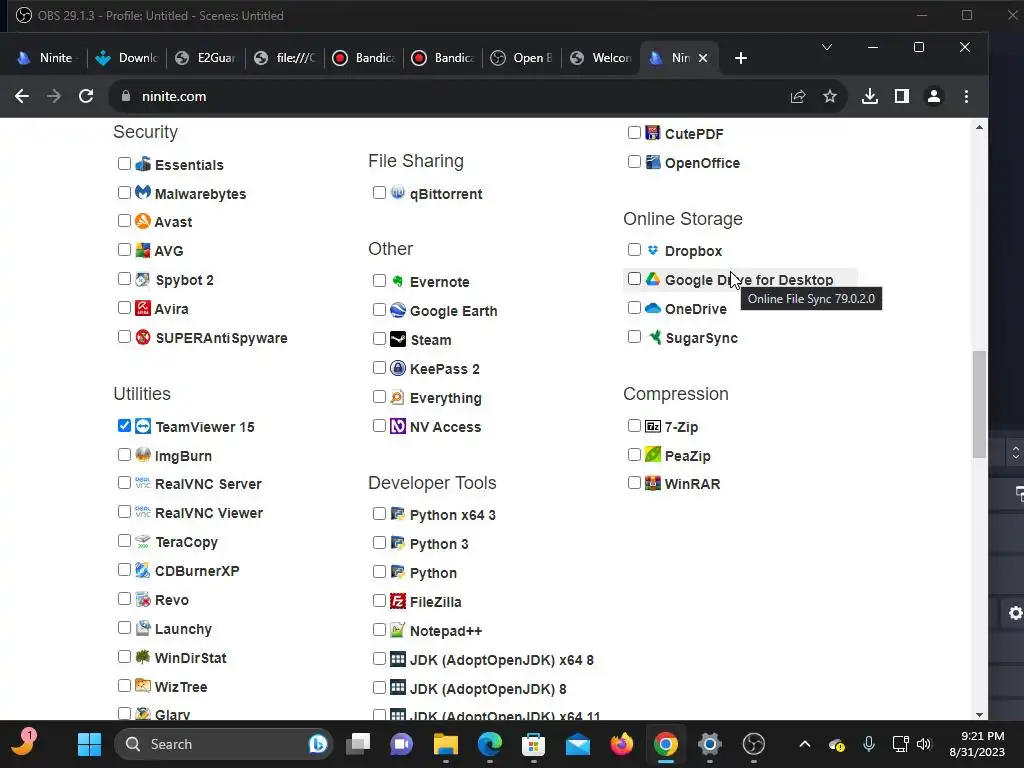Viewport: 1024px width, 768px height.
Task: Click the Evernote elephant icon
Action: [x=398, y=281]
